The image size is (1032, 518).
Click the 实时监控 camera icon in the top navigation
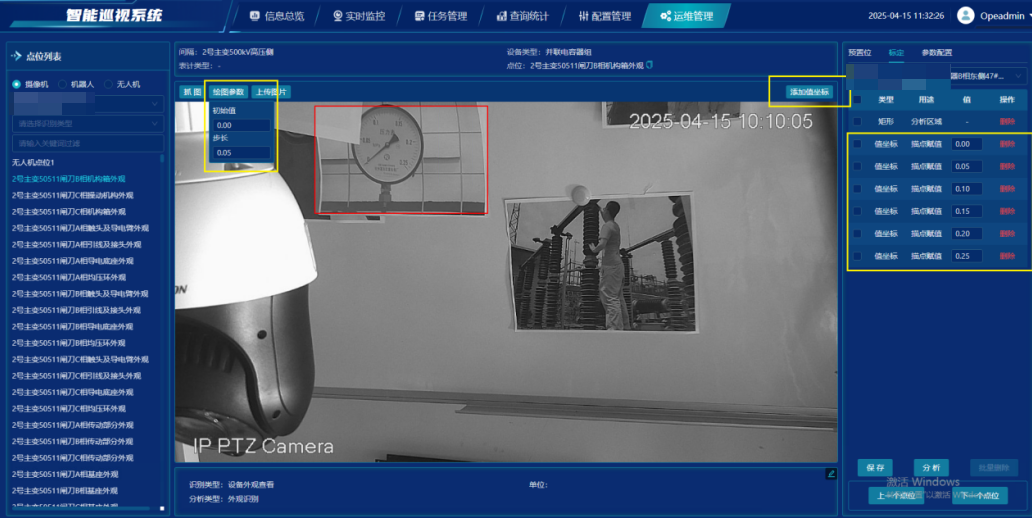click(338, 16)
